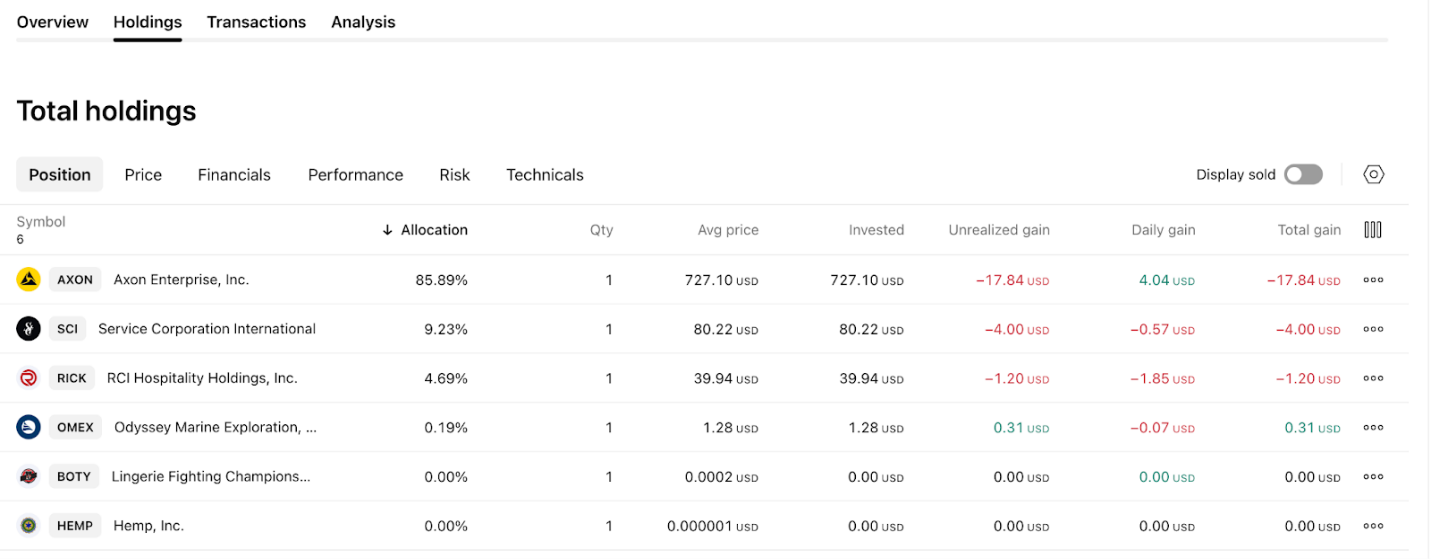Click the 0.0002 USD average price cell

(x=722, y=477)
